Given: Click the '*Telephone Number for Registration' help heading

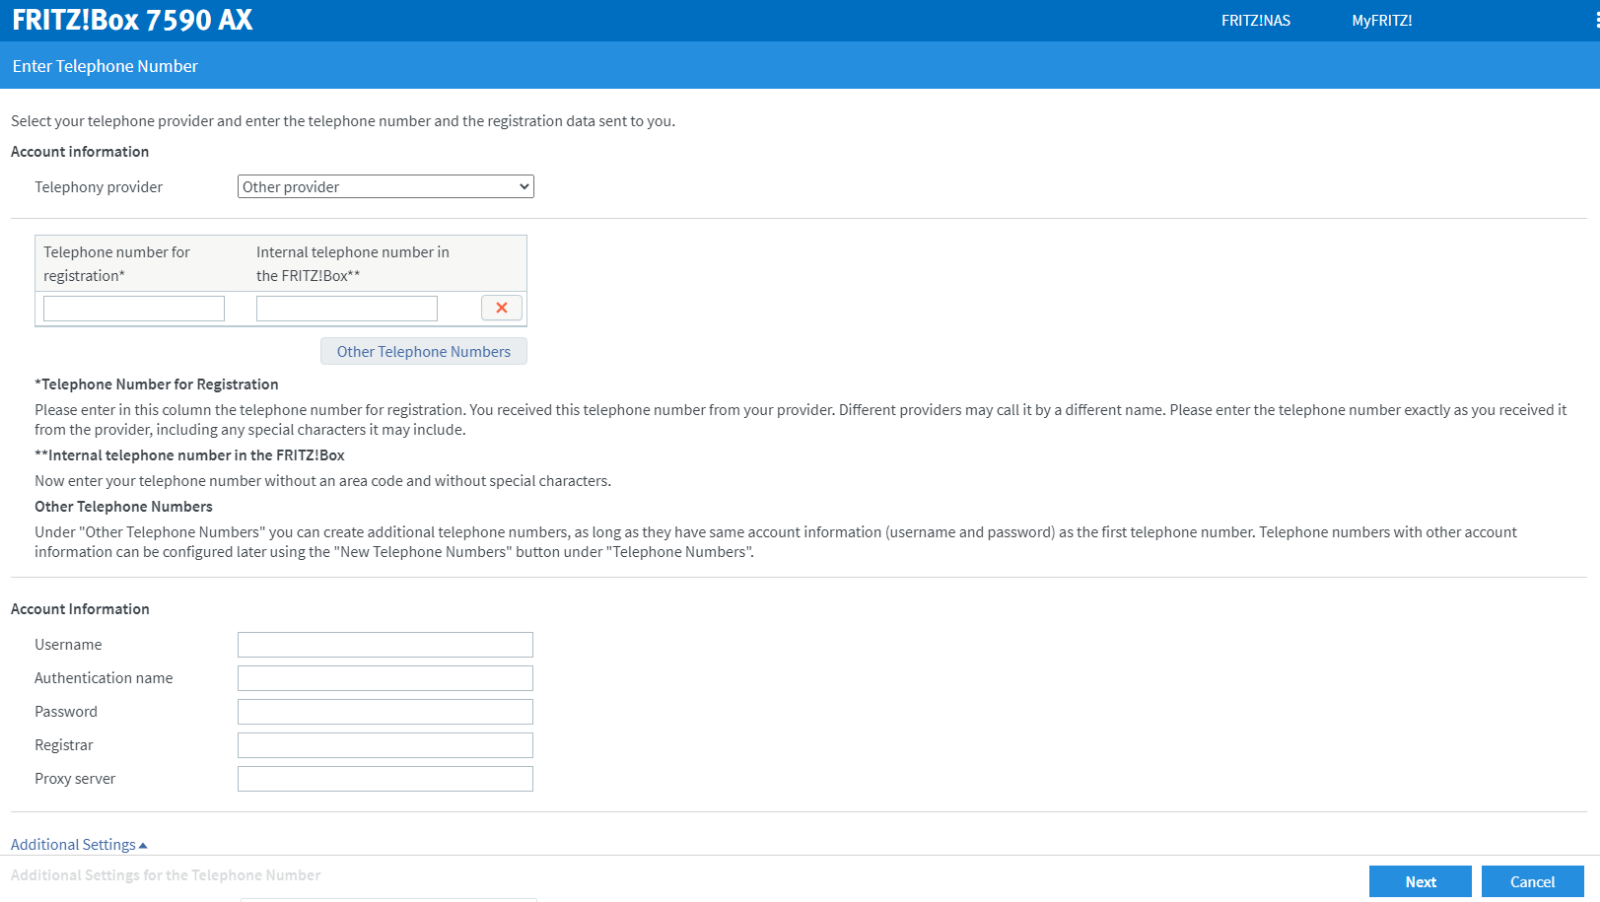Looking at the screenshot, I should pyautogui.click(x=156, y=384).
